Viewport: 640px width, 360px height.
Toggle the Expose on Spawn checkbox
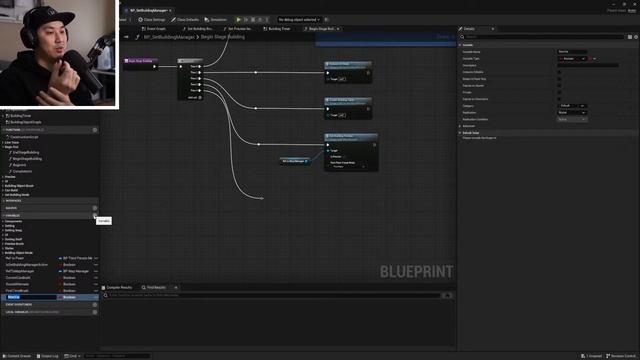pyautogui.click(x=559, y=86)
